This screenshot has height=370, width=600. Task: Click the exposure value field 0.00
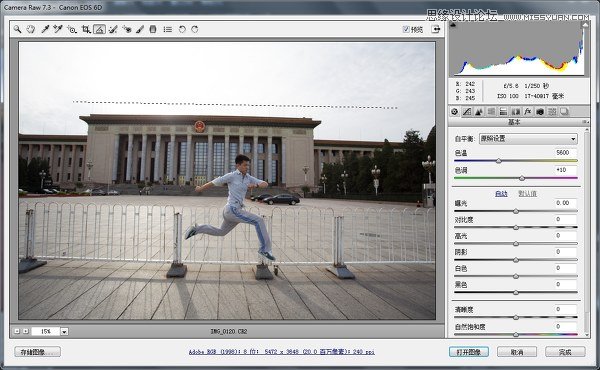566,203
